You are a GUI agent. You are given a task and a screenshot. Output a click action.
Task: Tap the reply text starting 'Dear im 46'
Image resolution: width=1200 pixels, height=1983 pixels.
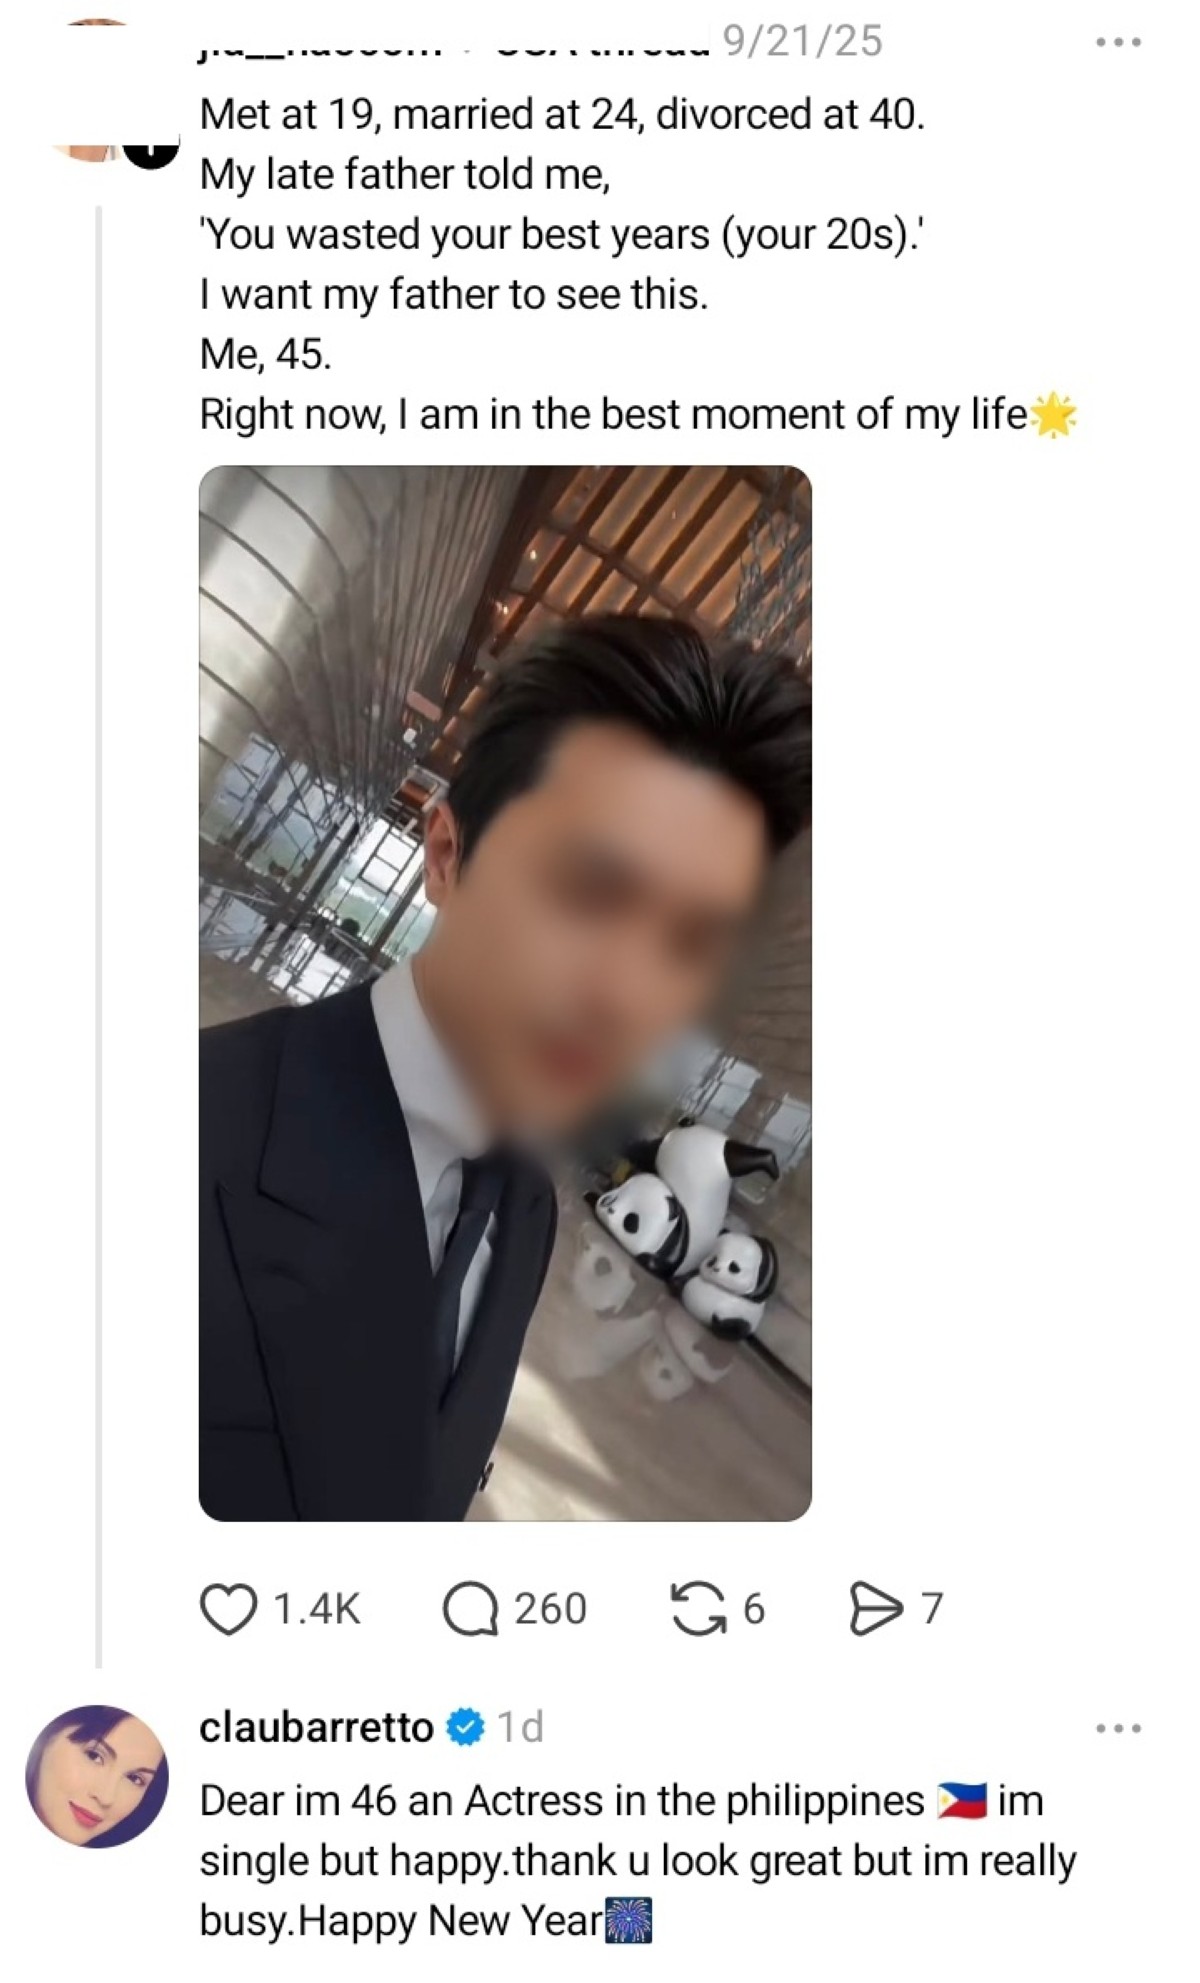pyautogui.click(x=638, y=1861)
